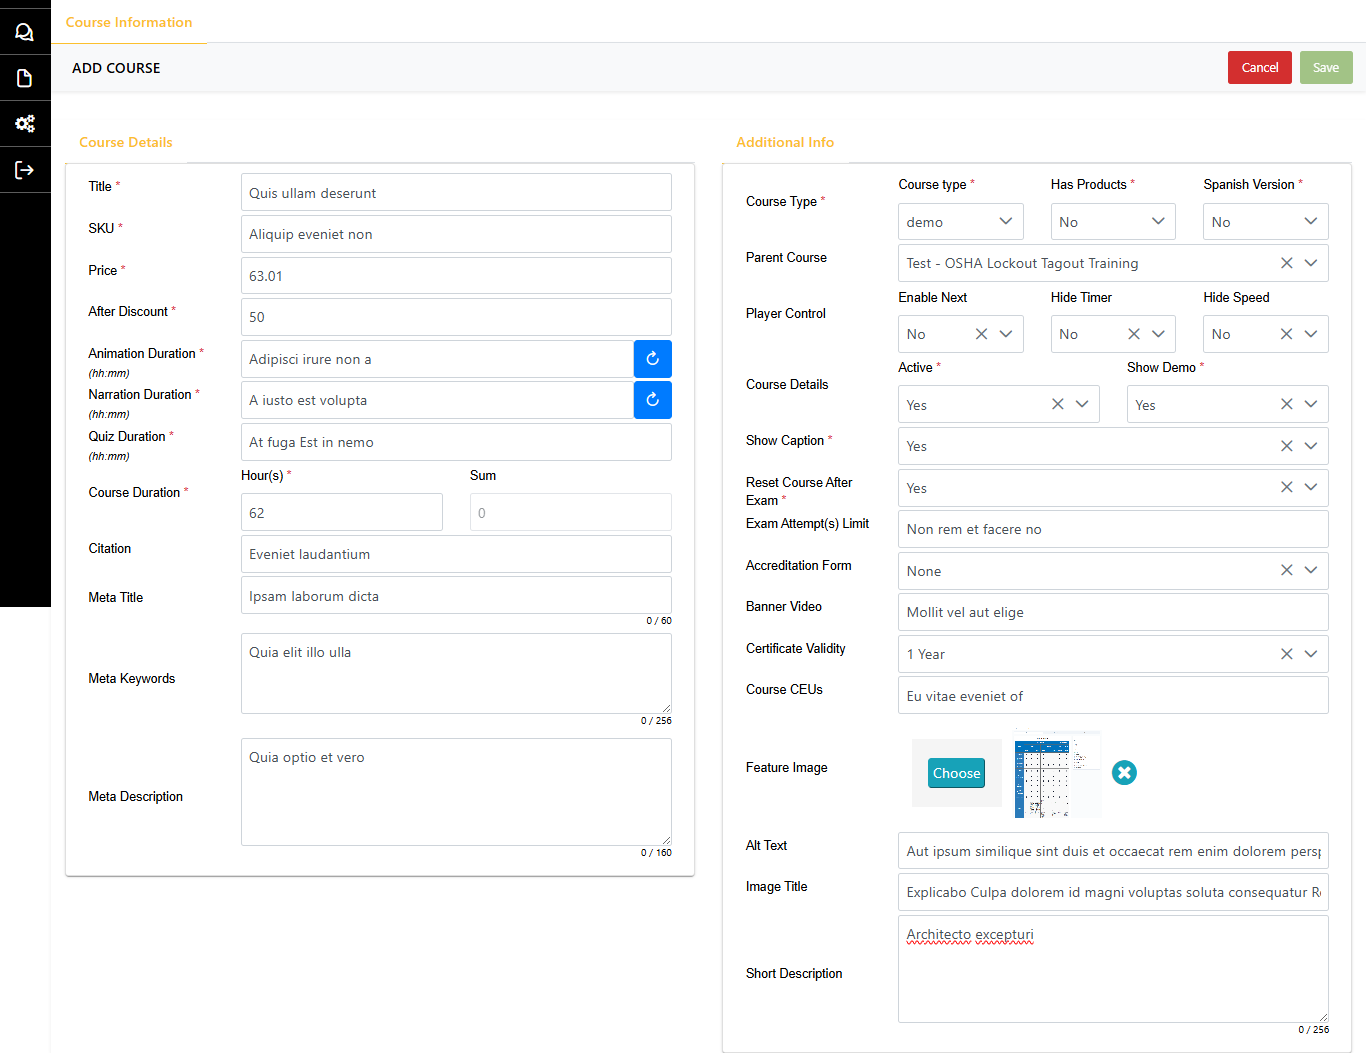The image size is (1366, 1053).
Task: Focus the course Title input field
Action: point(456,193)
